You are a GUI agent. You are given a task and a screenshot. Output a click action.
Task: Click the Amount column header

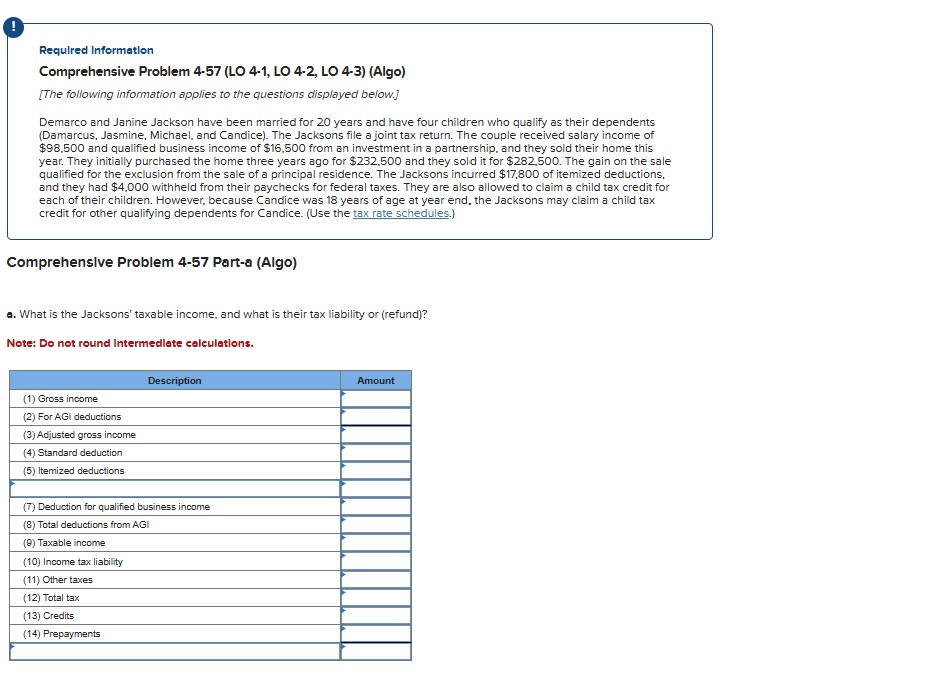coord(376,380)
